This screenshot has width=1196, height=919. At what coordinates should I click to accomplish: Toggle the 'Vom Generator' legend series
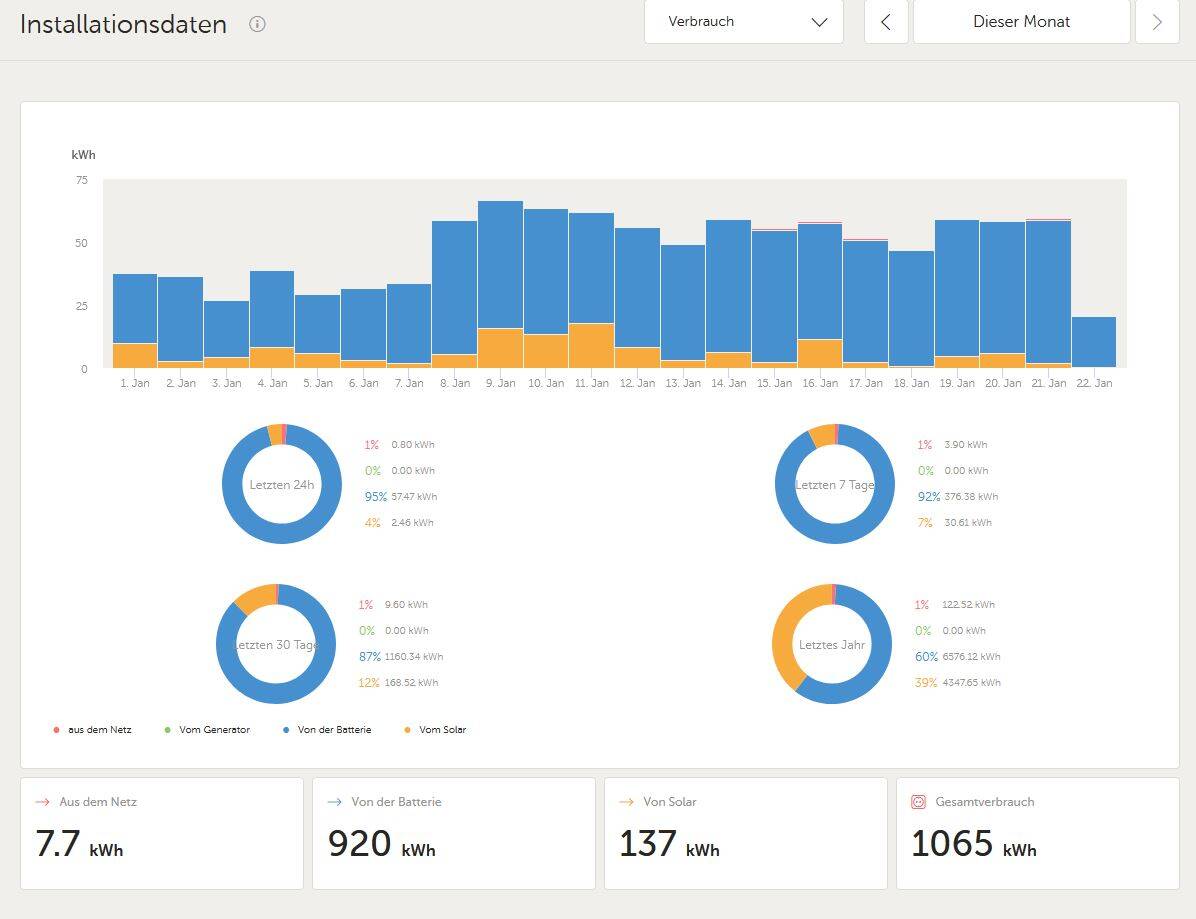pos(206,730)
